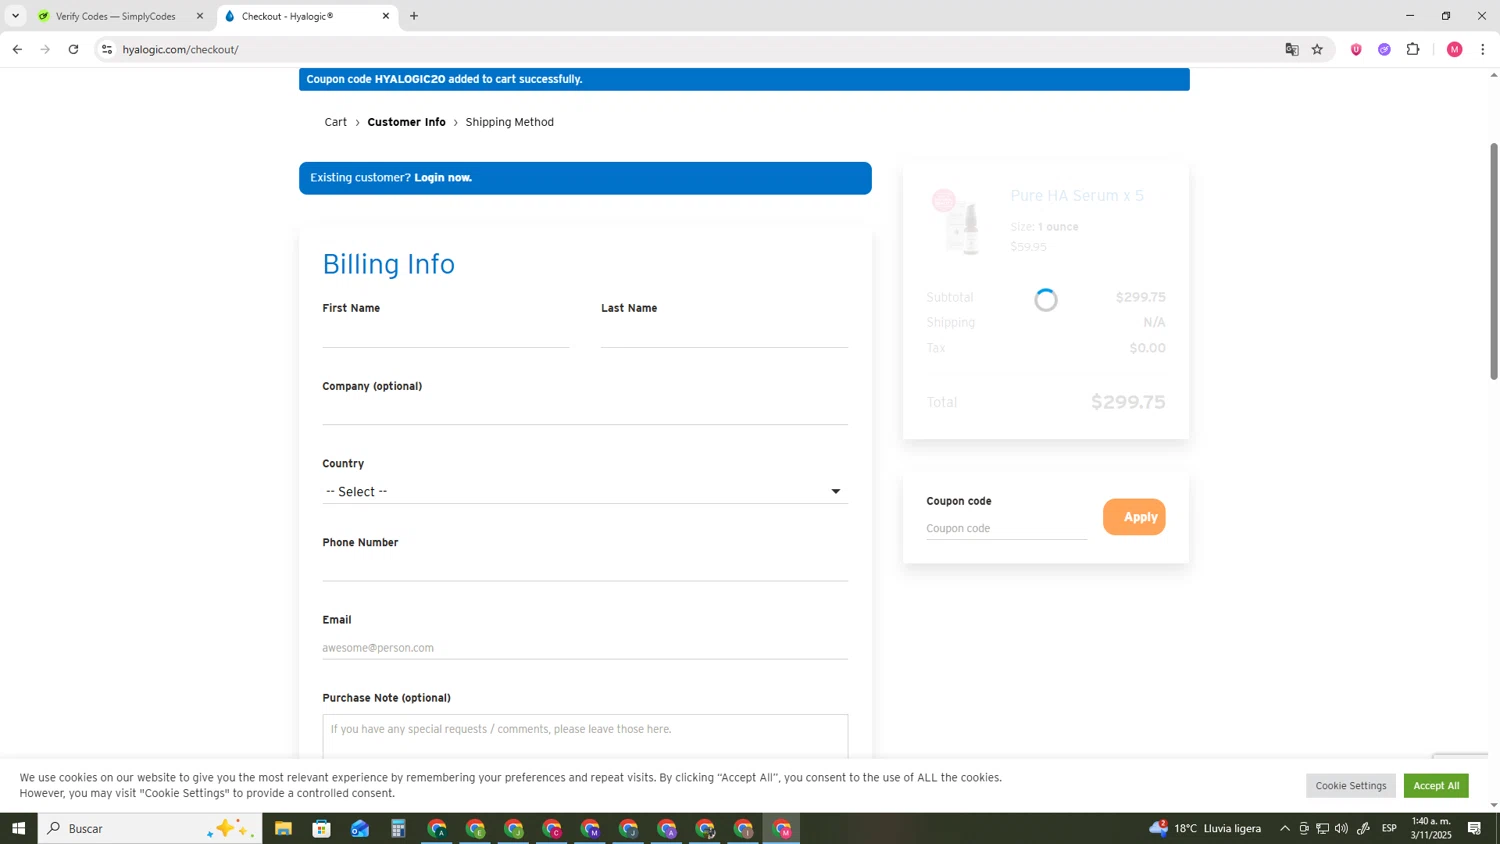Focus the First Name field
This screenshot has height=844, width=1500.
click(x=446, y=335)
